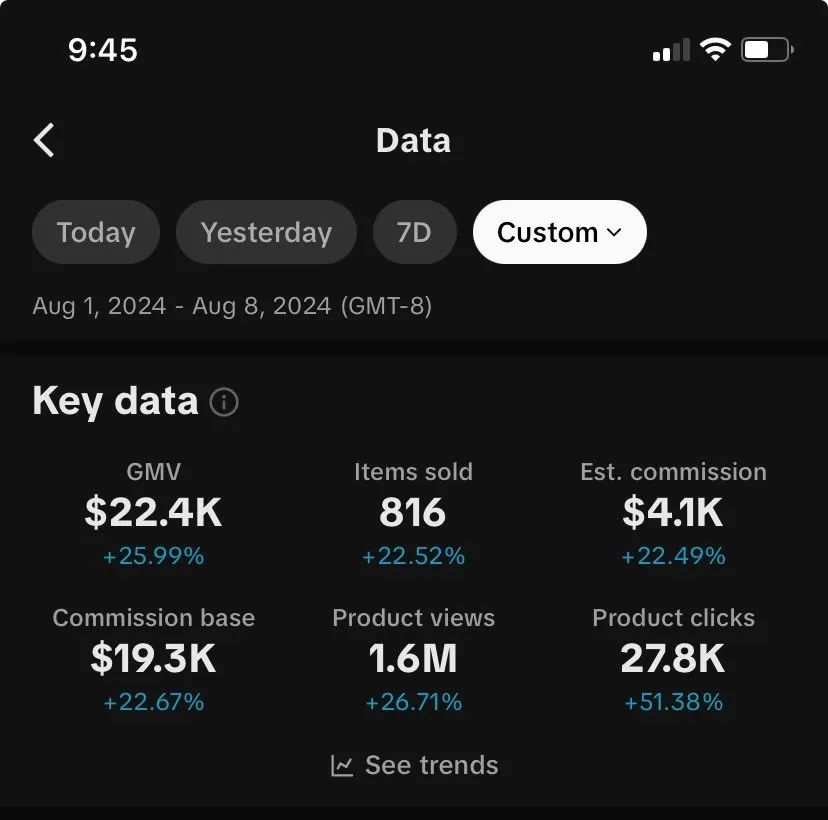Tap the GMV $22.4K metric

click(154, 513)
